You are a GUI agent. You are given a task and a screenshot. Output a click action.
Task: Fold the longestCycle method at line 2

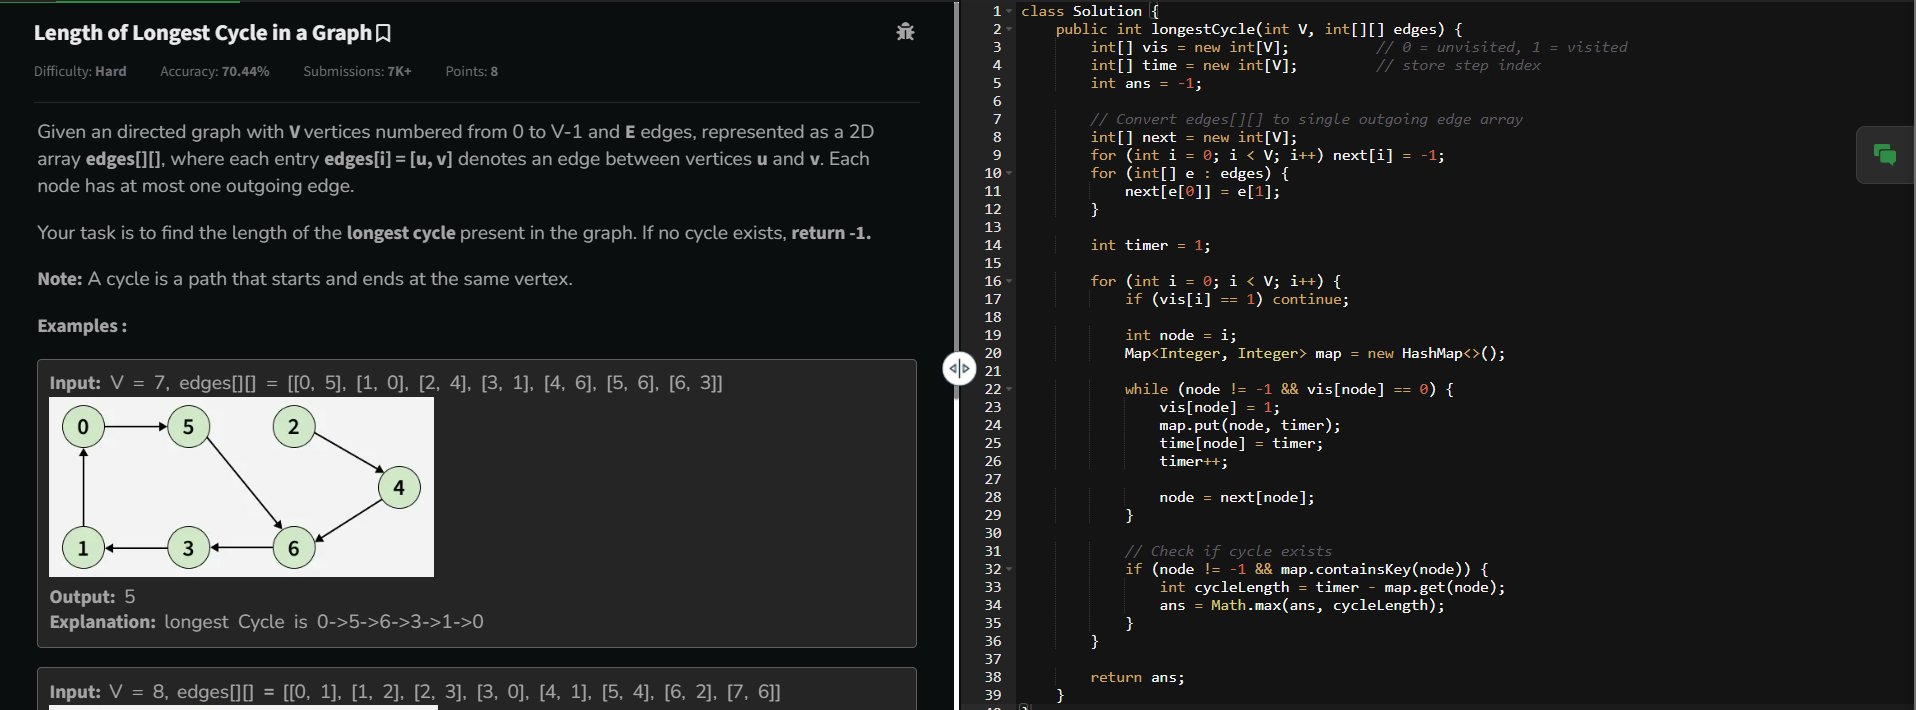1009,29
